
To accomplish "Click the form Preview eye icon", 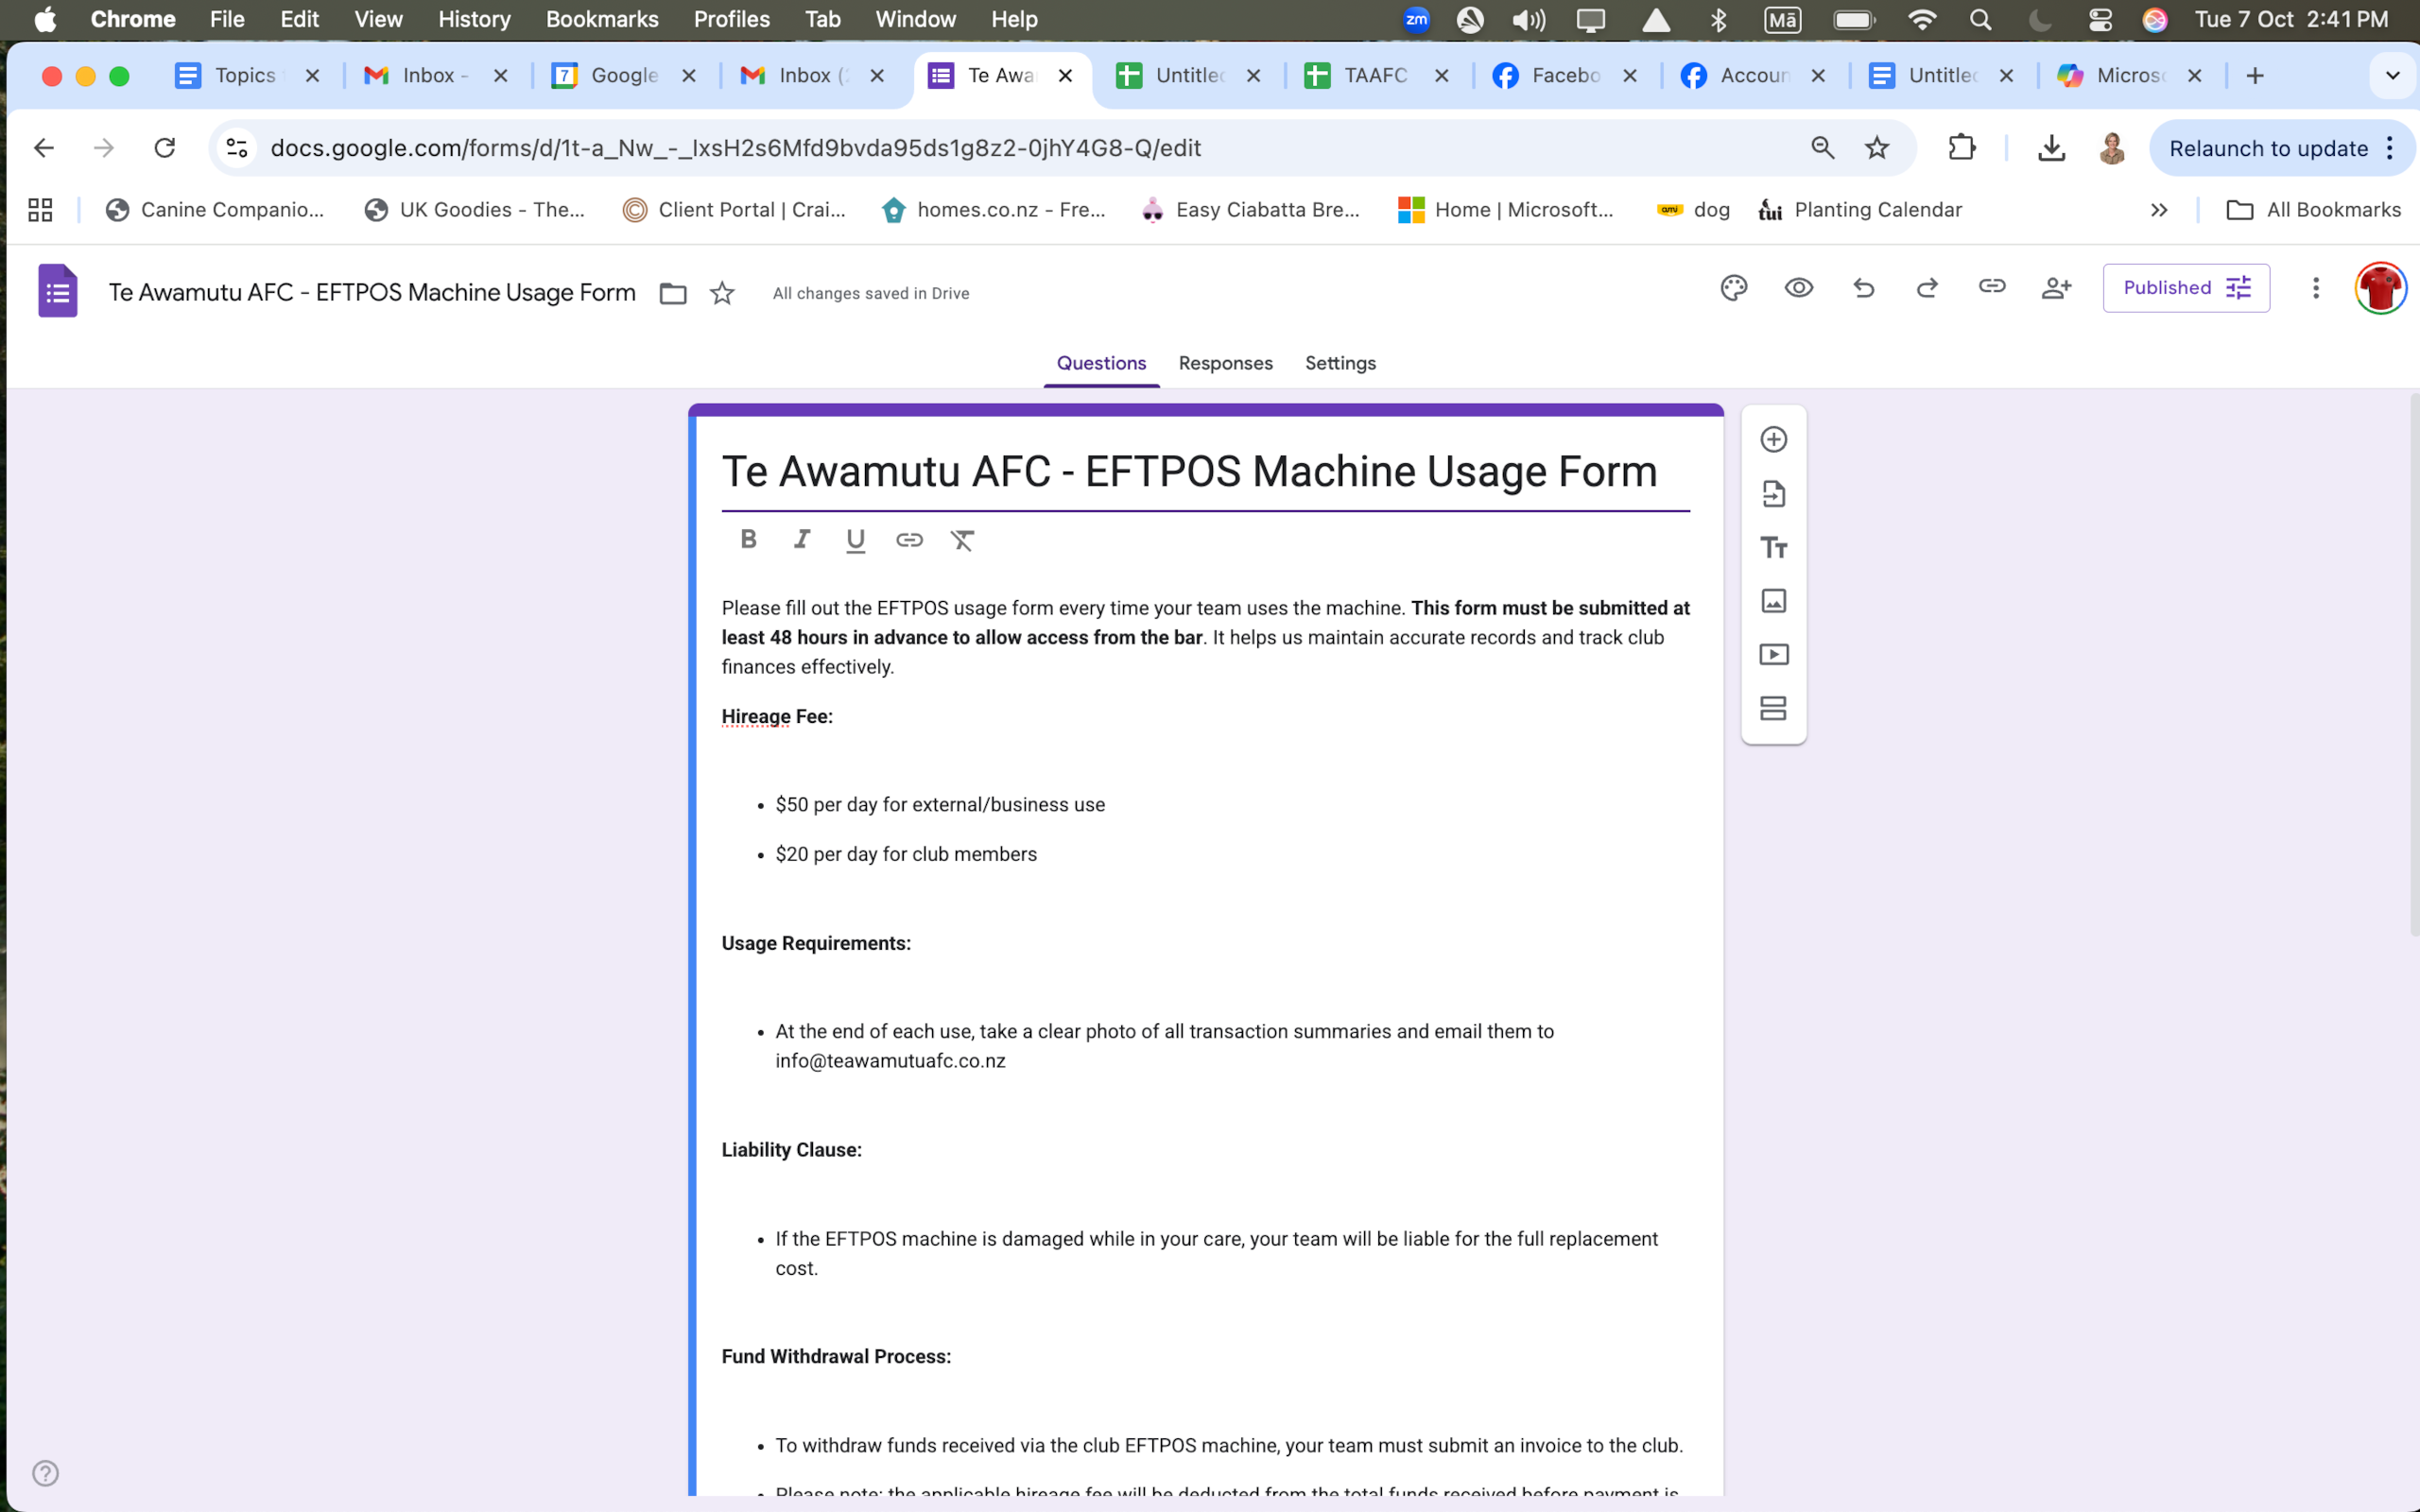I will 1798,288.
